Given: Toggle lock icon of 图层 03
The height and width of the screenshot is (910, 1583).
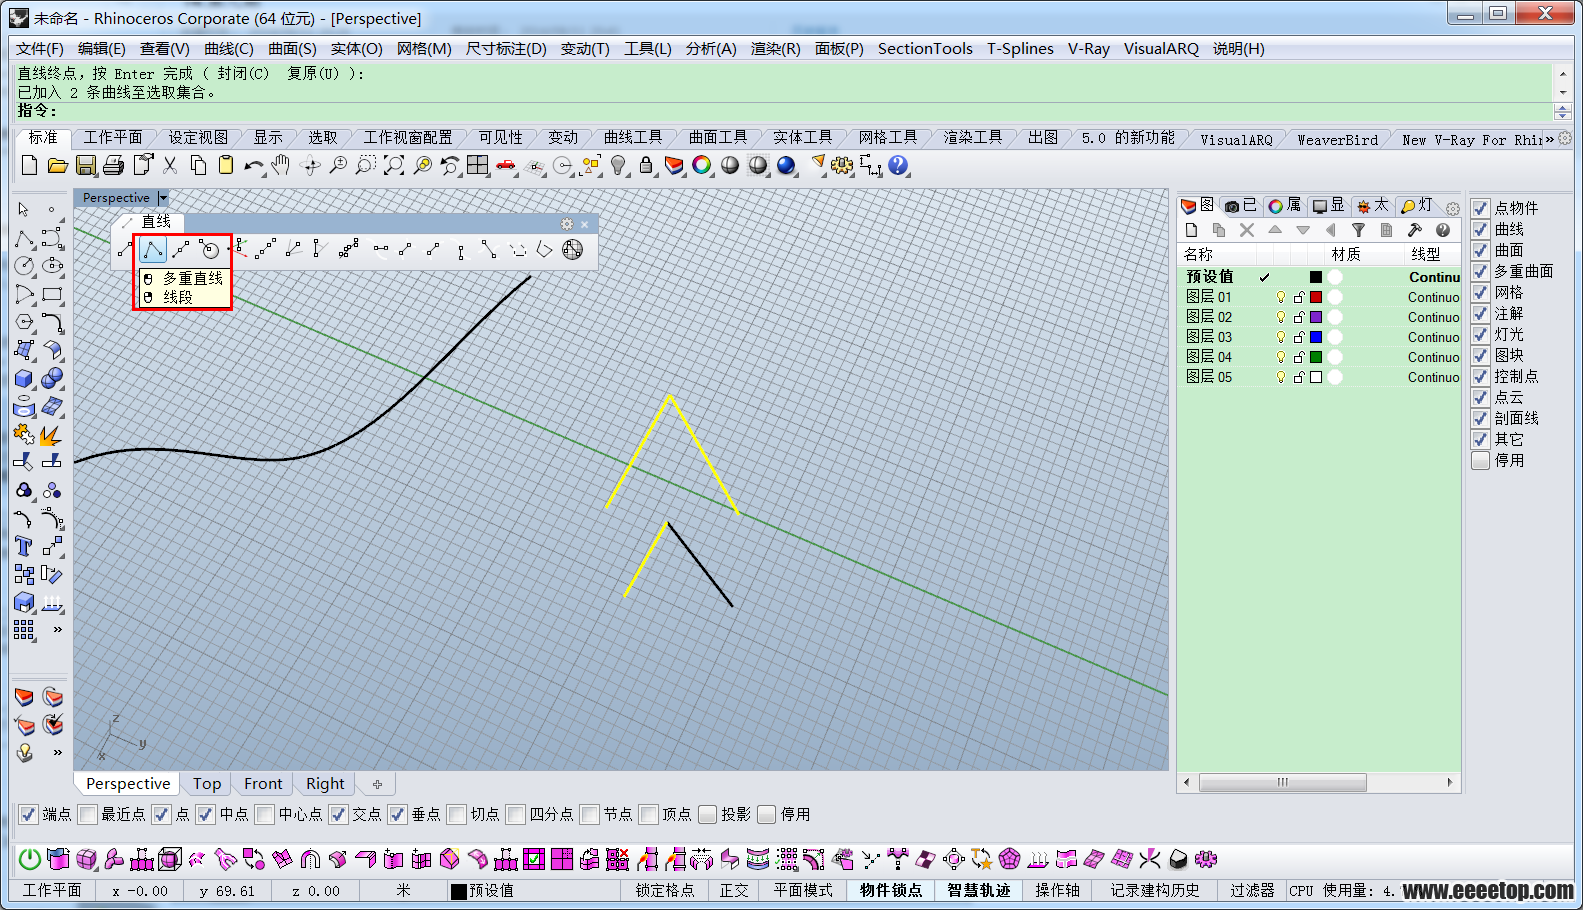Looking at the screenshot, I should click(x=1299, y=337).
